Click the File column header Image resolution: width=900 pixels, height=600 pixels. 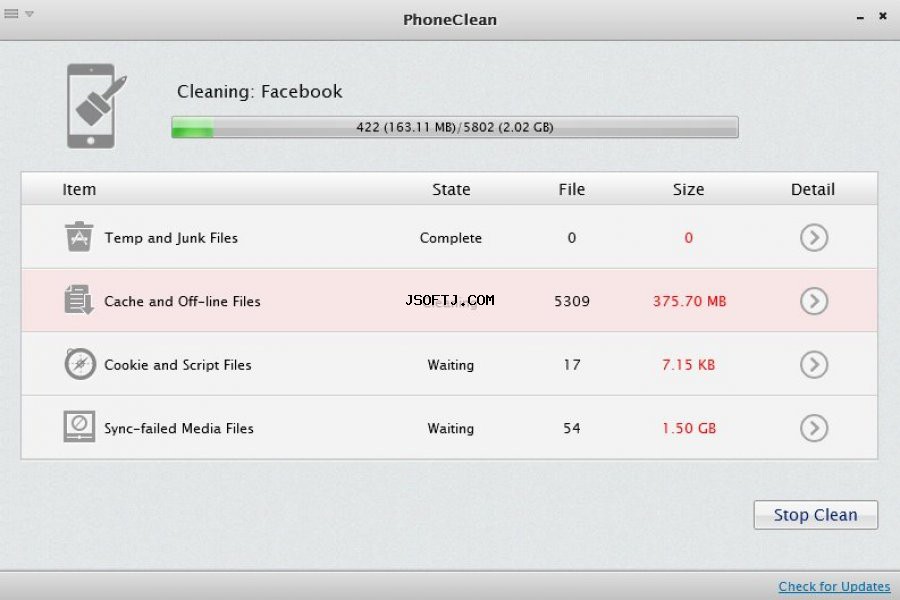tap(572, 189)
